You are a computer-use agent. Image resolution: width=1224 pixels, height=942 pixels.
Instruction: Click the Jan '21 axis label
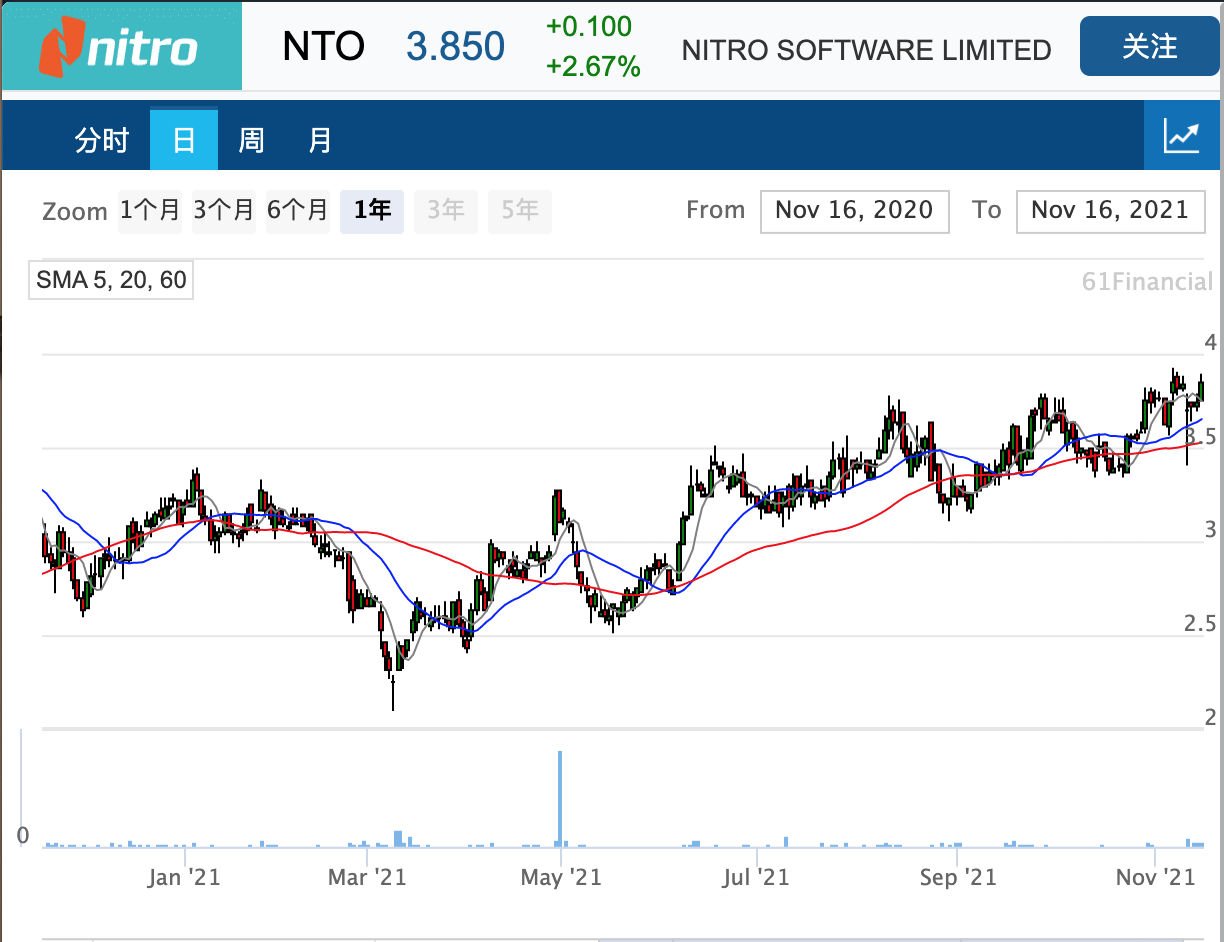coord(184,877)
